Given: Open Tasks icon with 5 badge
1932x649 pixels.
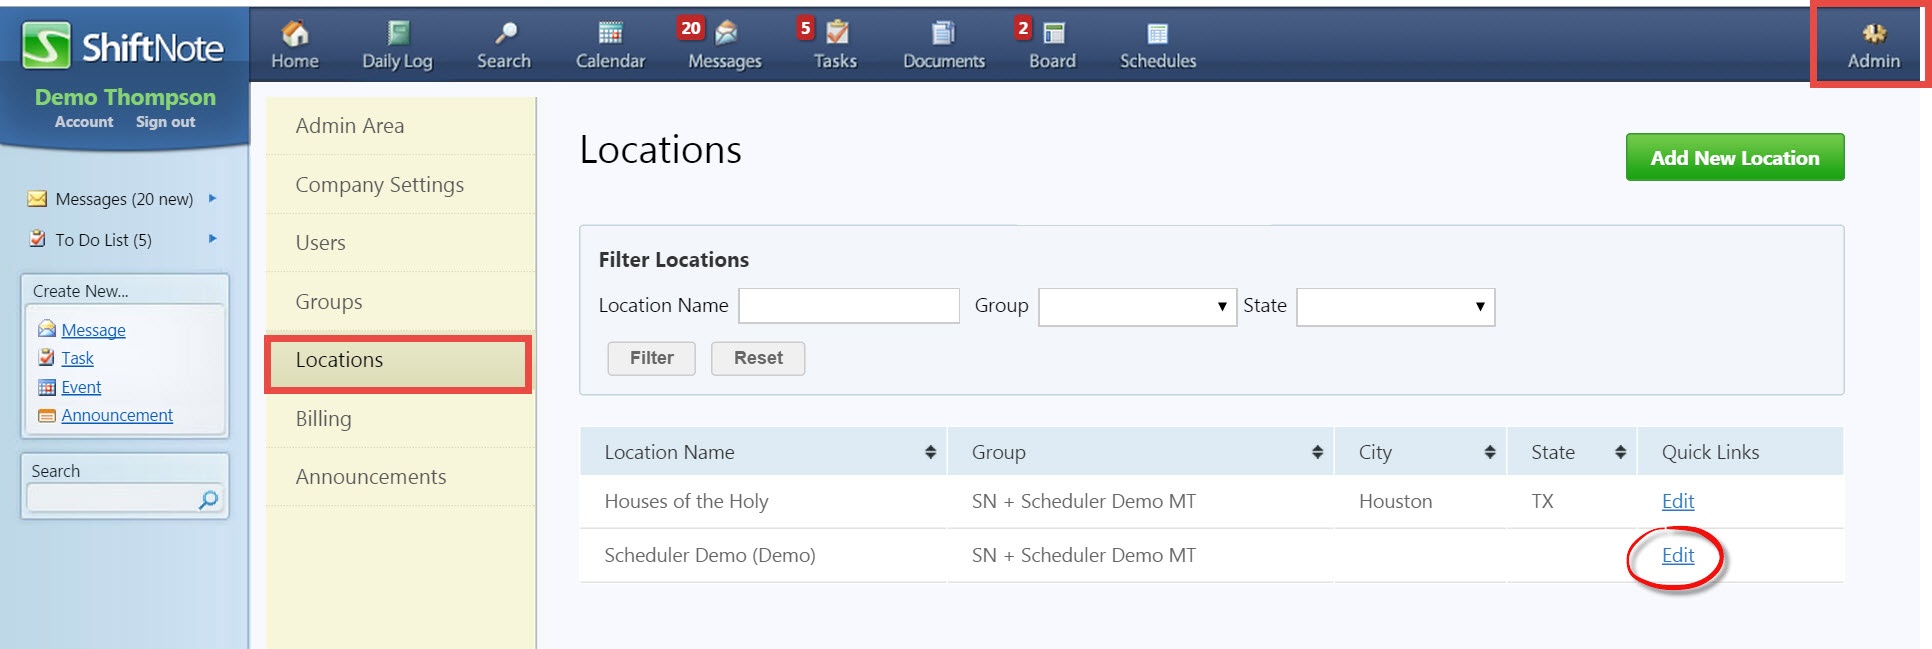Looking at the screenshot, I should pyautogui.click(x=836, y=34).
